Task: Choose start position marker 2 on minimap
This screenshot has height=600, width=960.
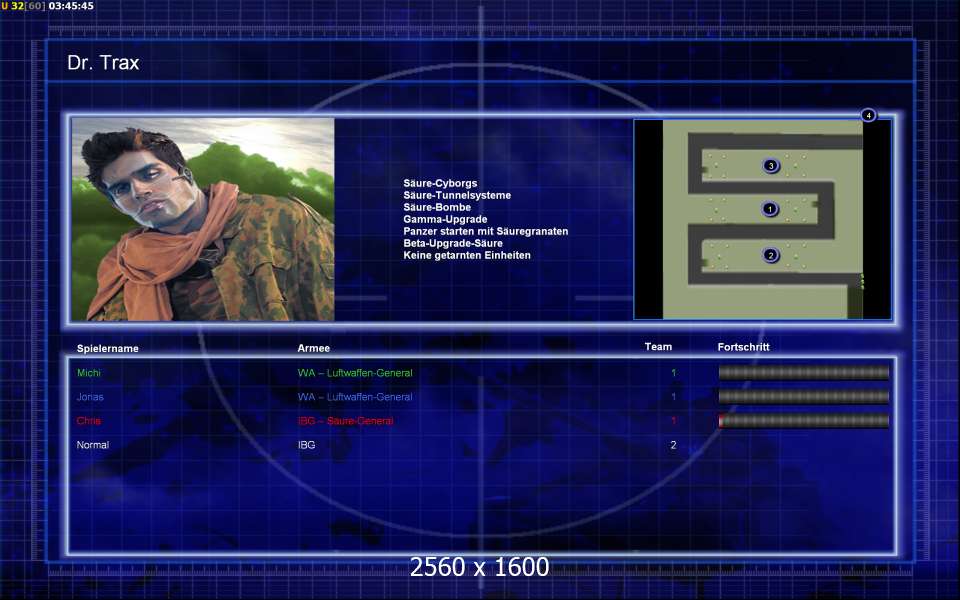Action: 771,255
